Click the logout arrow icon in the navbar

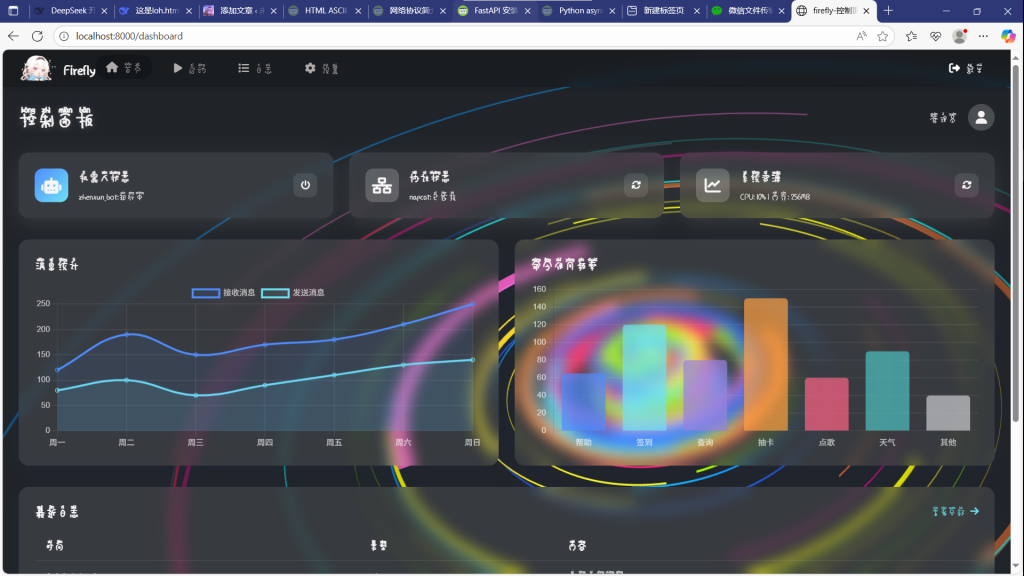tap(954, 68)
